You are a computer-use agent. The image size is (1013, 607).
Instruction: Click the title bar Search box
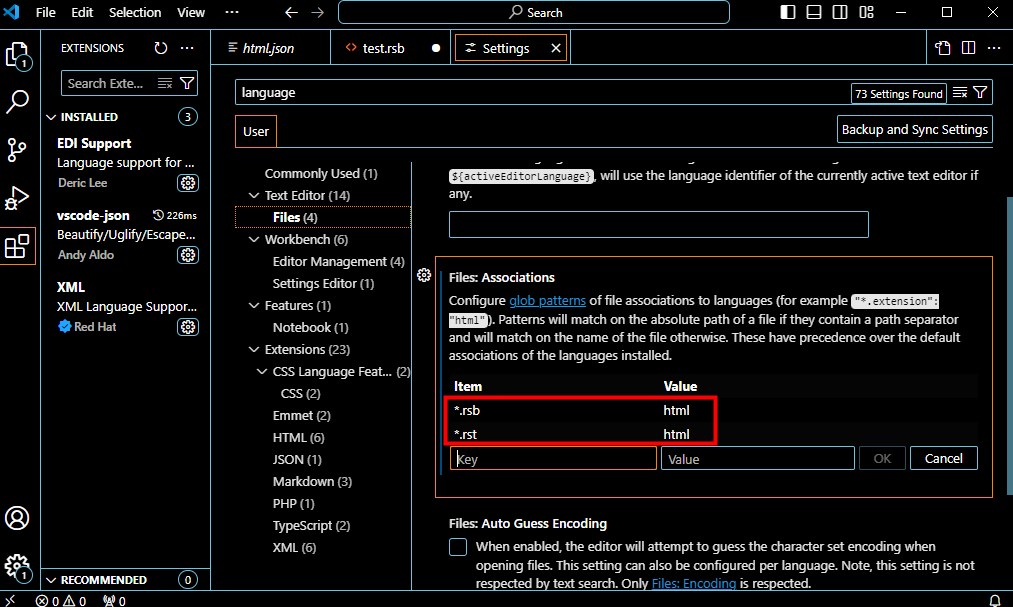534,12
